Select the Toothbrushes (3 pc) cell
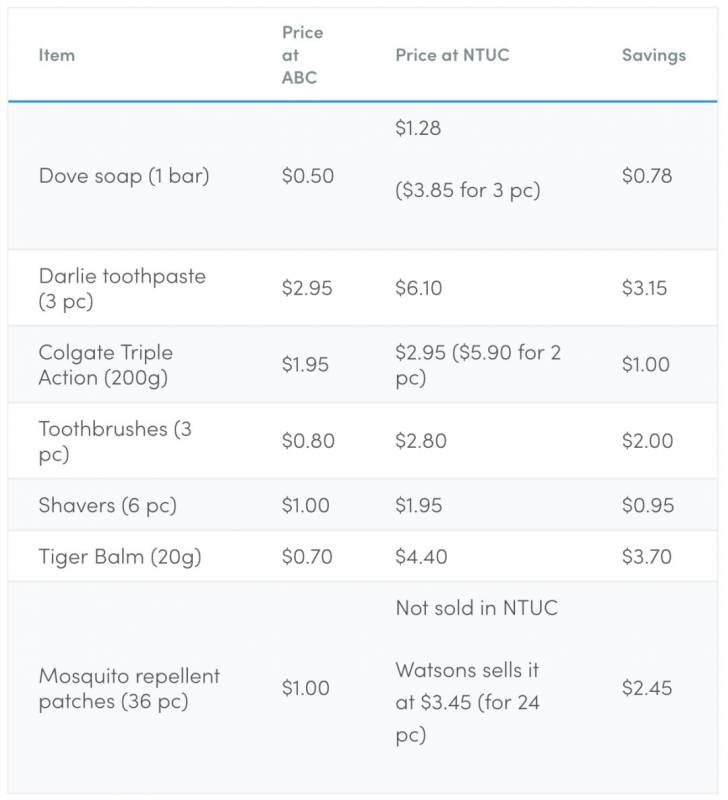The height and width of the screenshot is (800, 728). tap(115, 441)
